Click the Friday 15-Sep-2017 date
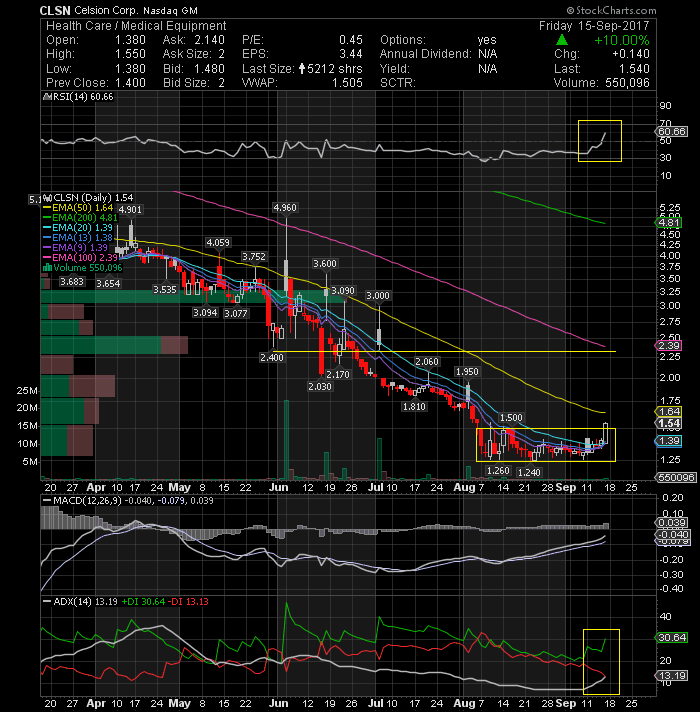The height and width of the screenshot is (712, 700). [594, 25]
